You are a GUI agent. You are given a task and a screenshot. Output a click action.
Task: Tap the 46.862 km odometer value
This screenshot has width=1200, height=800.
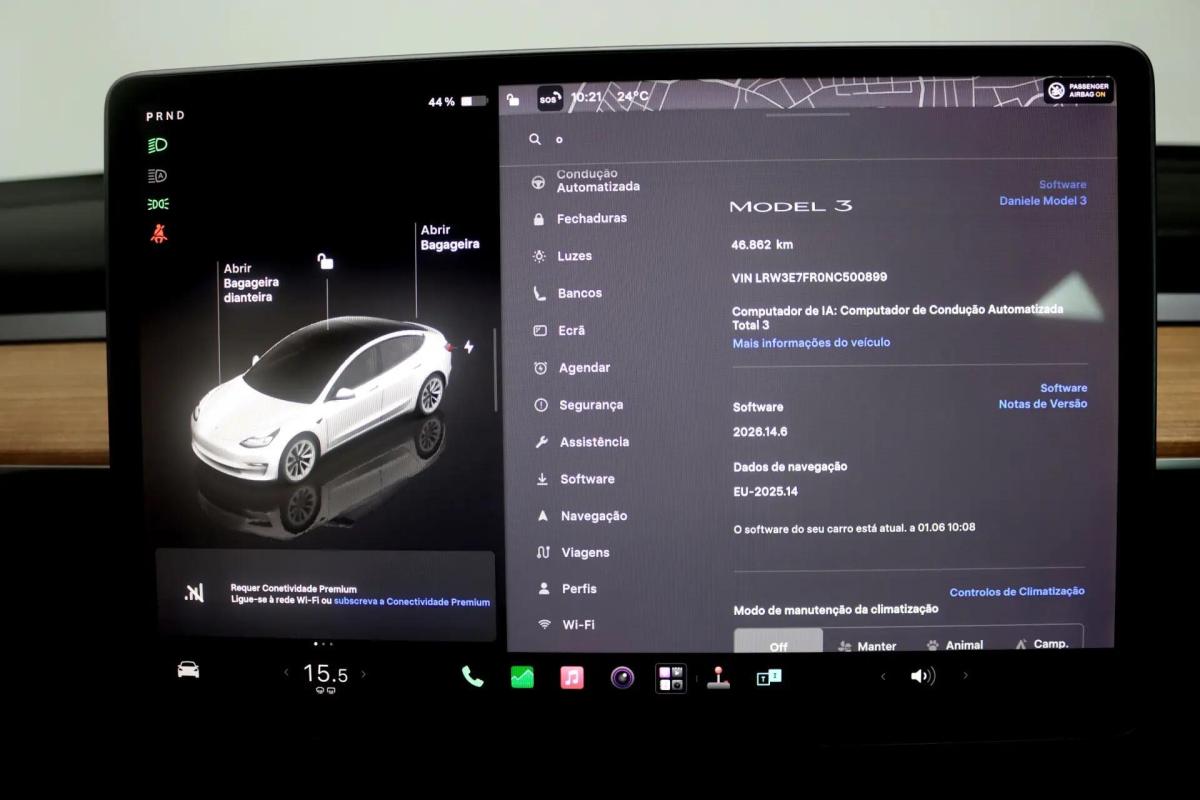pyautogui.click(x=762, y=244)
